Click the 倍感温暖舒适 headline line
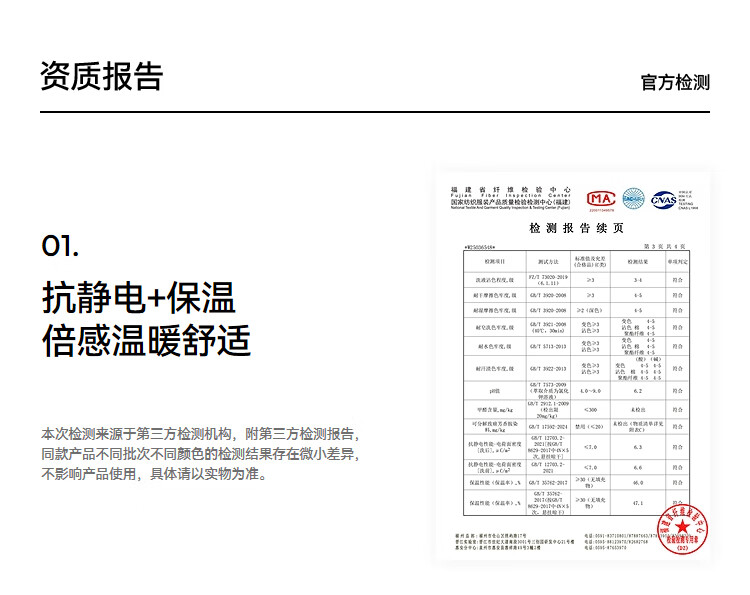Viewport: 750px width, 595px height. coord(146,341)
